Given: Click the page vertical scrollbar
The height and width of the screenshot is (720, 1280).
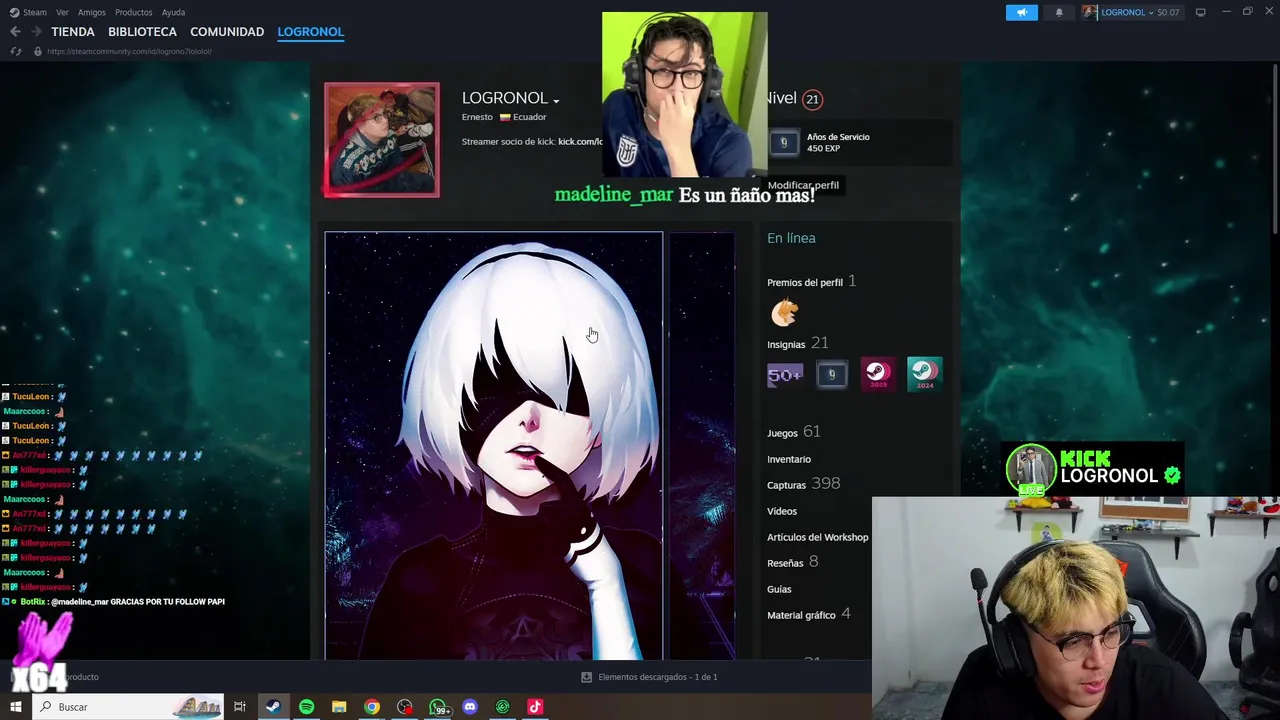Looking at the screenshot, I should click(1276, 150).
